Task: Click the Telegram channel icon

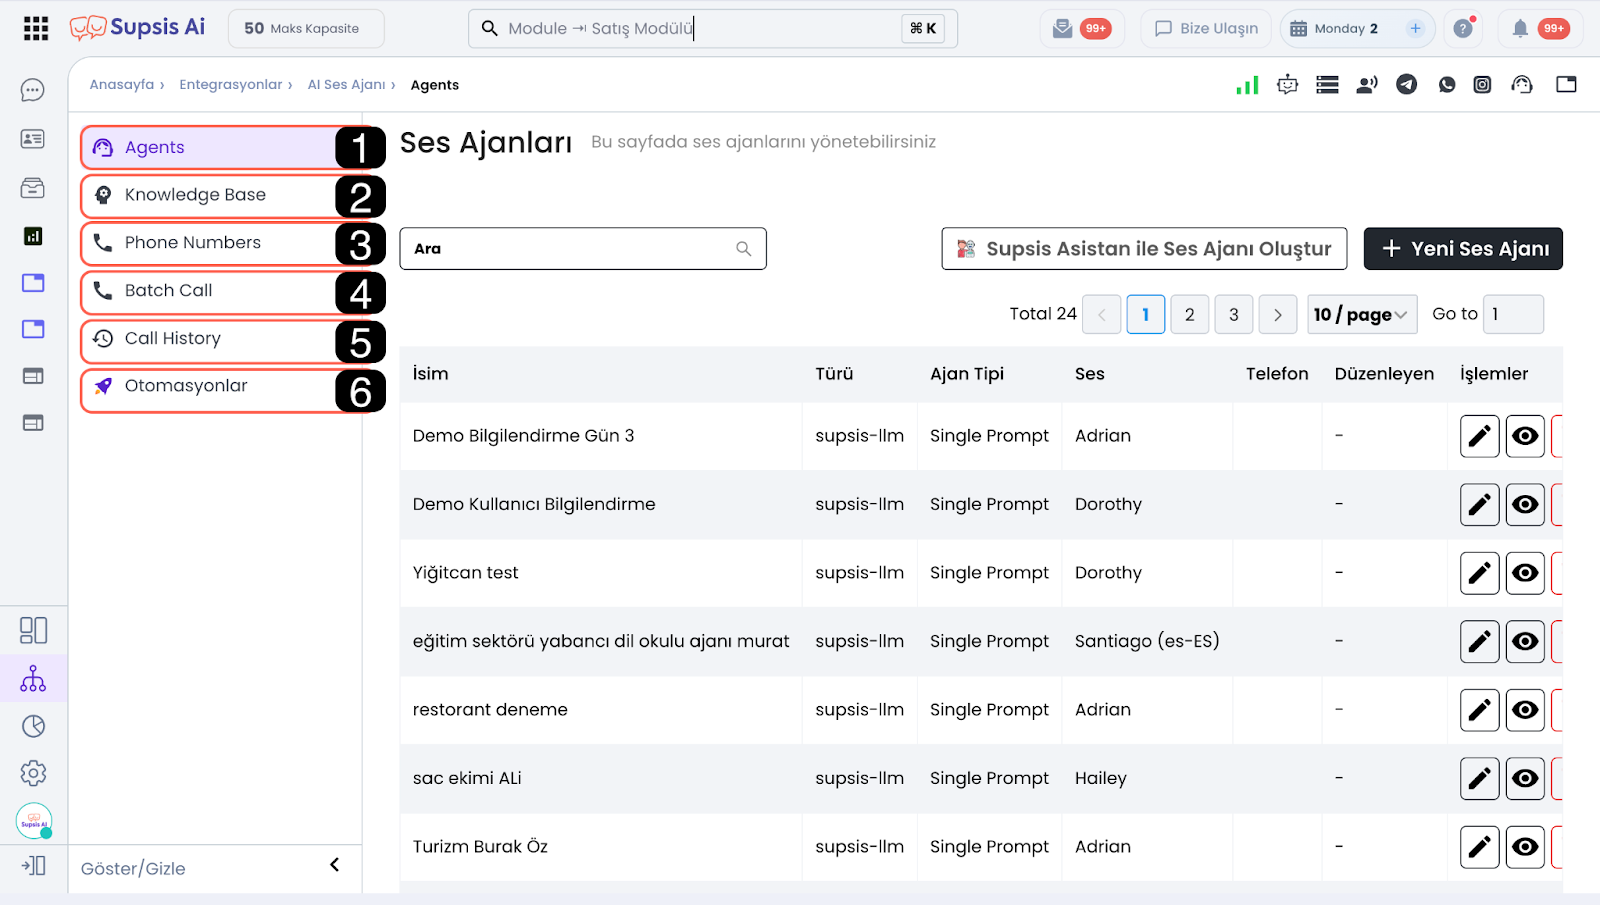Action: pos(1406,85)
